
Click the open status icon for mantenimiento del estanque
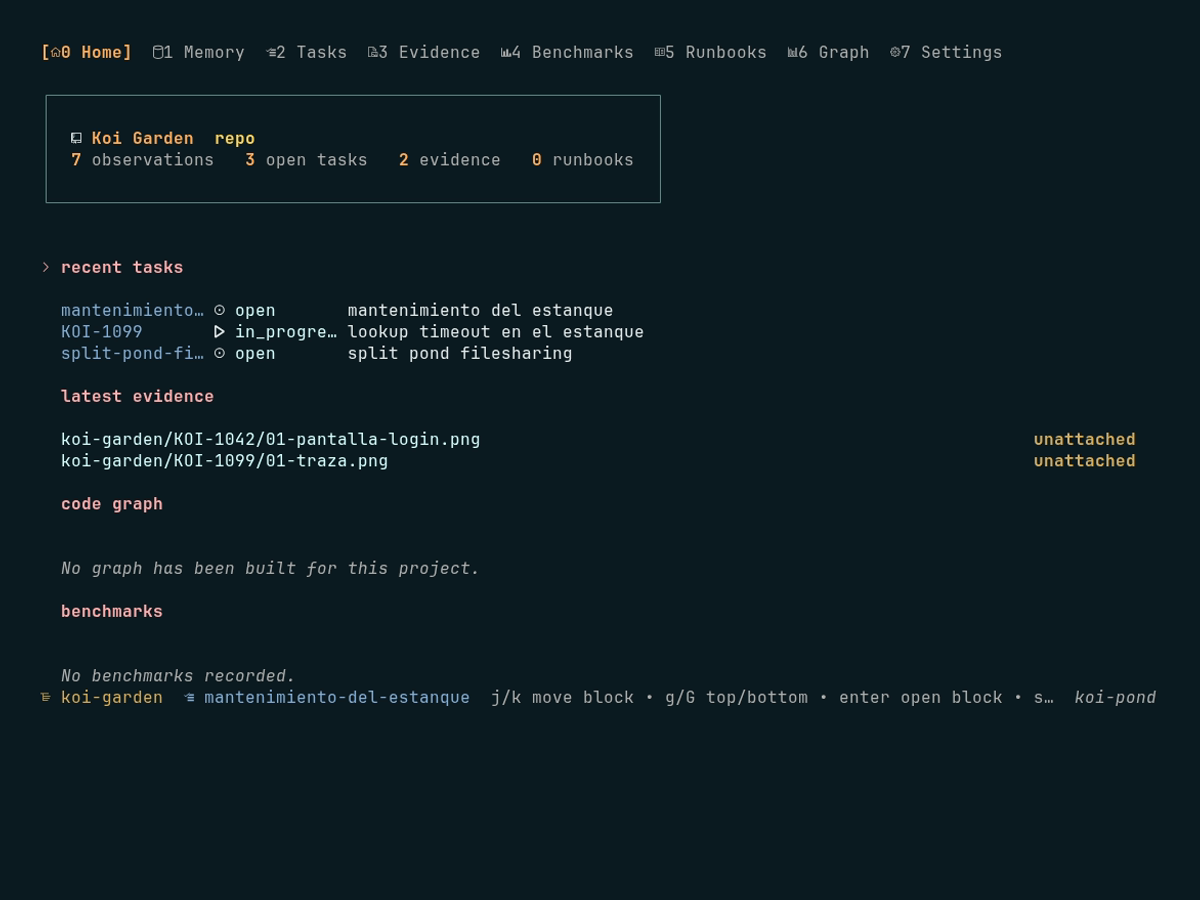(x=220, y=310)
